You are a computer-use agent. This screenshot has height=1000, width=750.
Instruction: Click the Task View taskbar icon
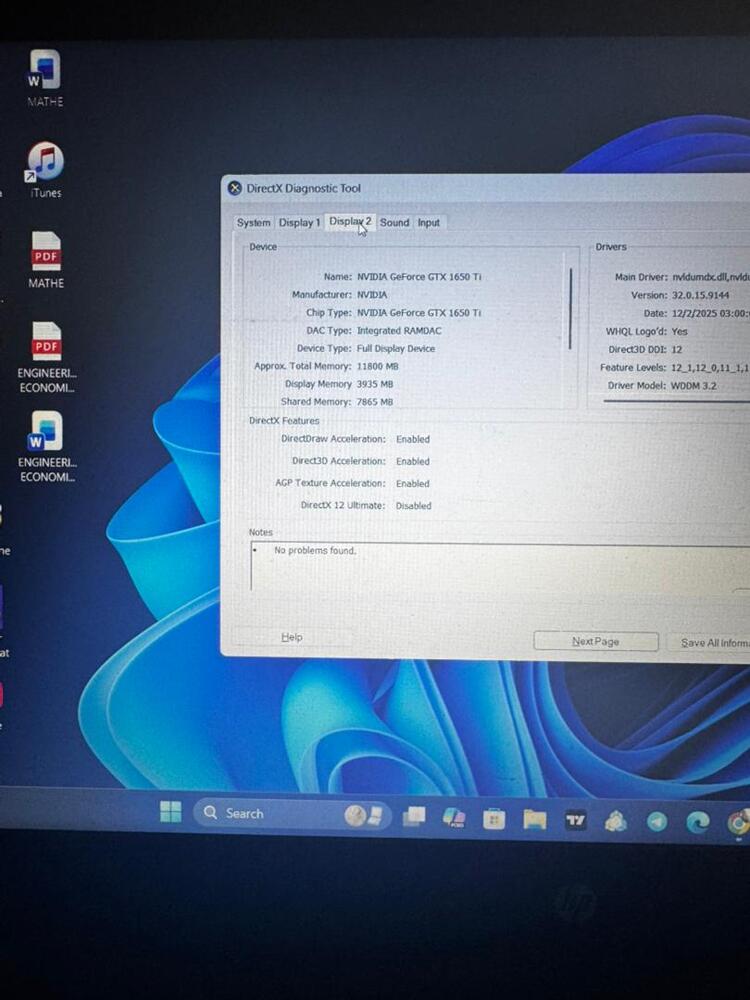[414, 818]
